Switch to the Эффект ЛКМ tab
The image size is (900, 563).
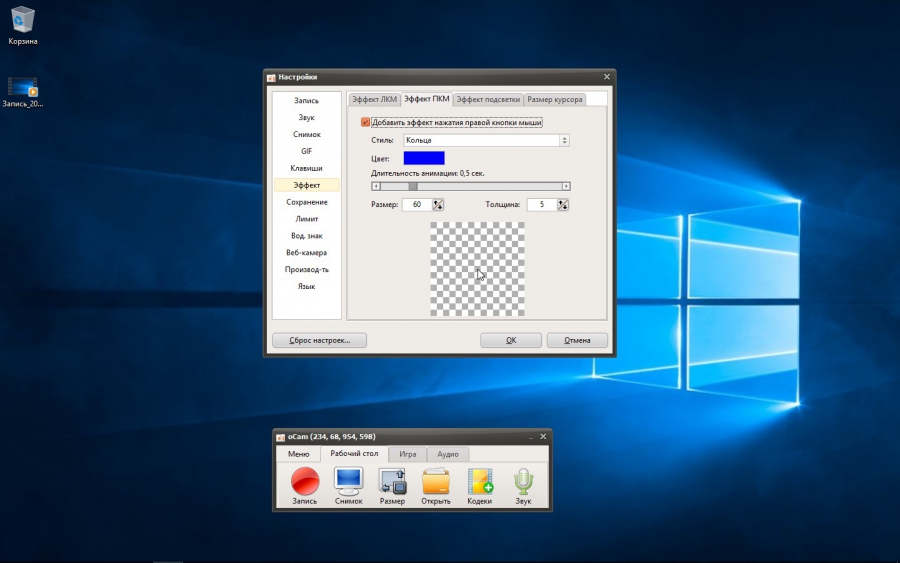point(374,100)
